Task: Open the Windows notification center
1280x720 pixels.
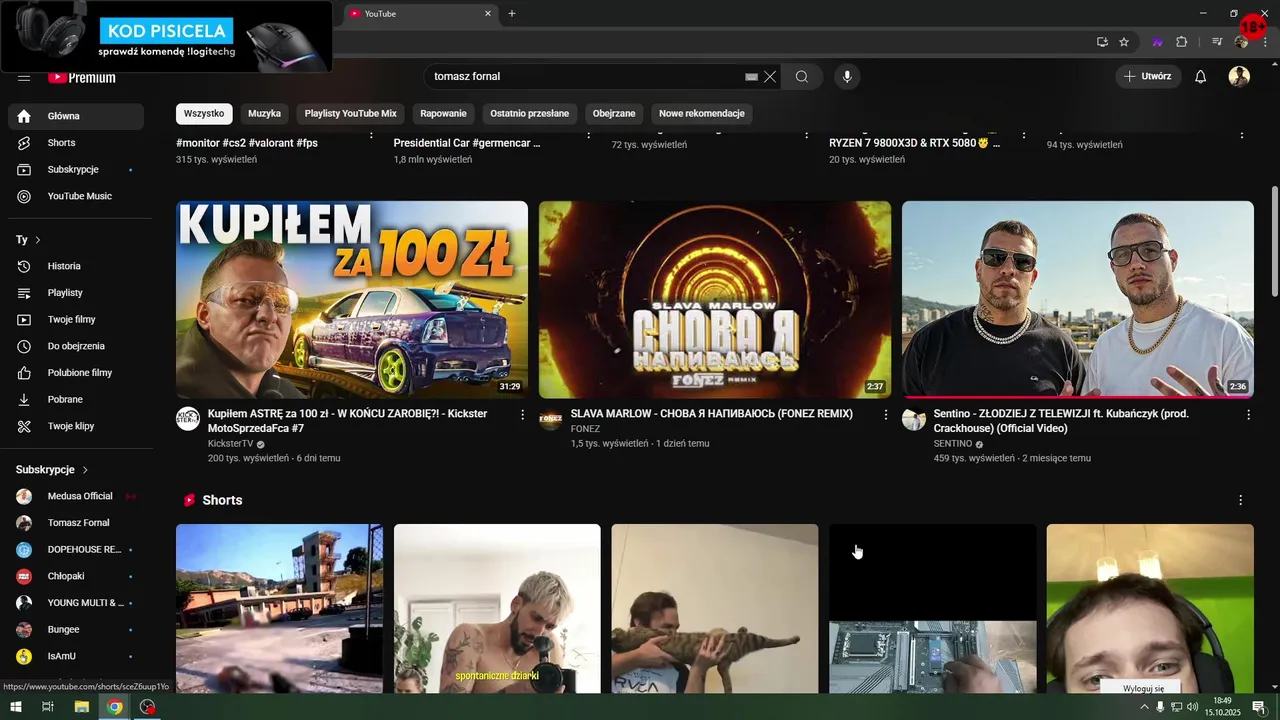Action: (x=1259, y=707)
